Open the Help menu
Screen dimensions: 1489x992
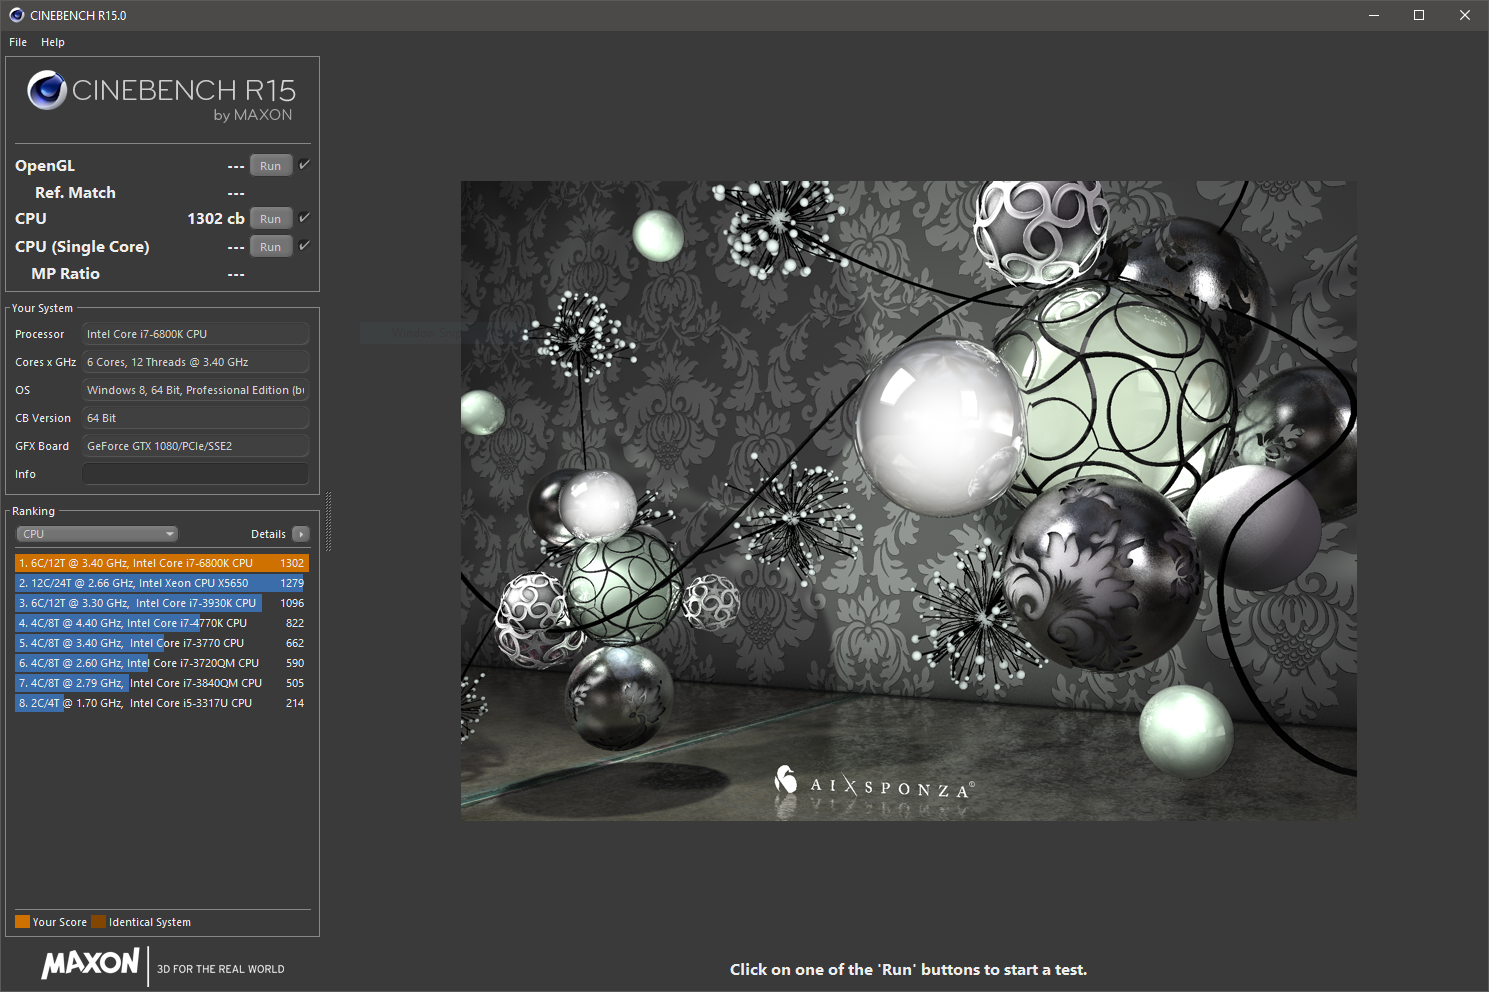[x=53, y=42]
